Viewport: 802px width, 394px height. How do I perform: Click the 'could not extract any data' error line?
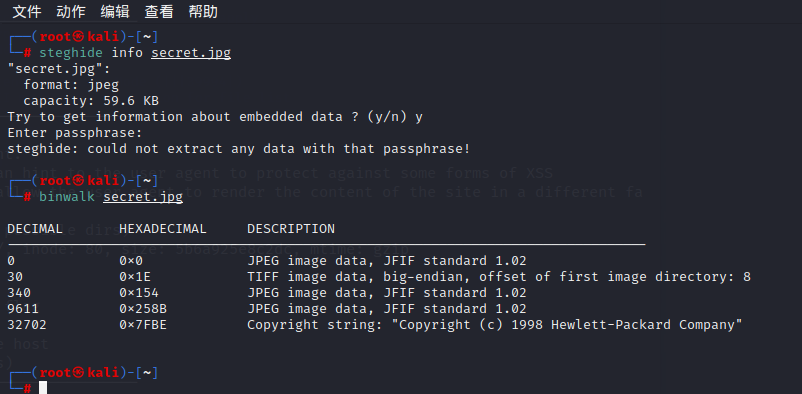click(x=239, y=149)
